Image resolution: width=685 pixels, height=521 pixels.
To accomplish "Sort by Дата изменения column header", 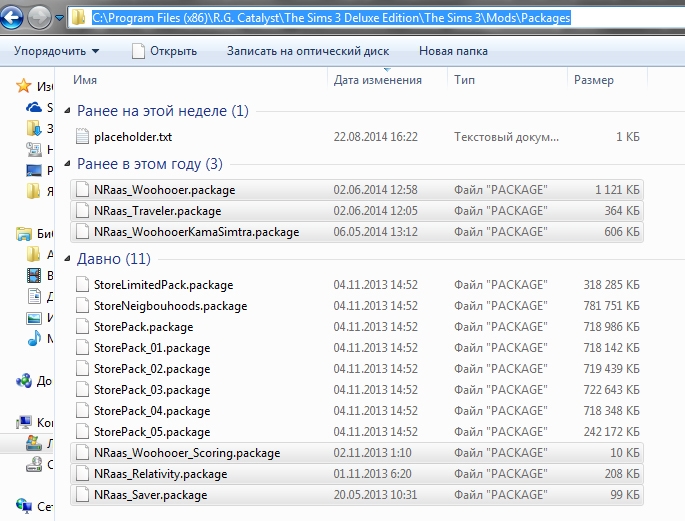I will click(378, 80).
